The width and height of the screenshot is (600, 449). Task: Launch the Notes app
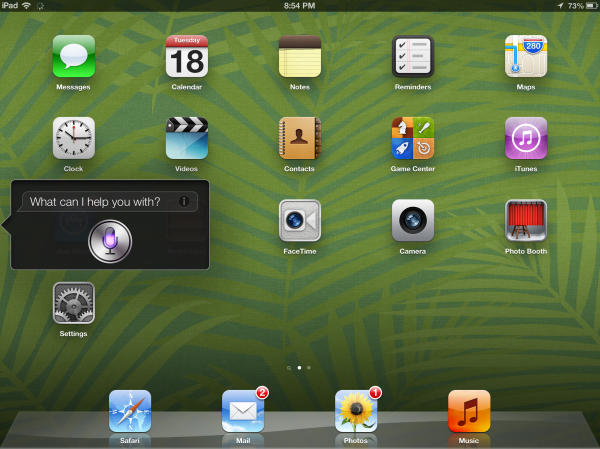300,56
